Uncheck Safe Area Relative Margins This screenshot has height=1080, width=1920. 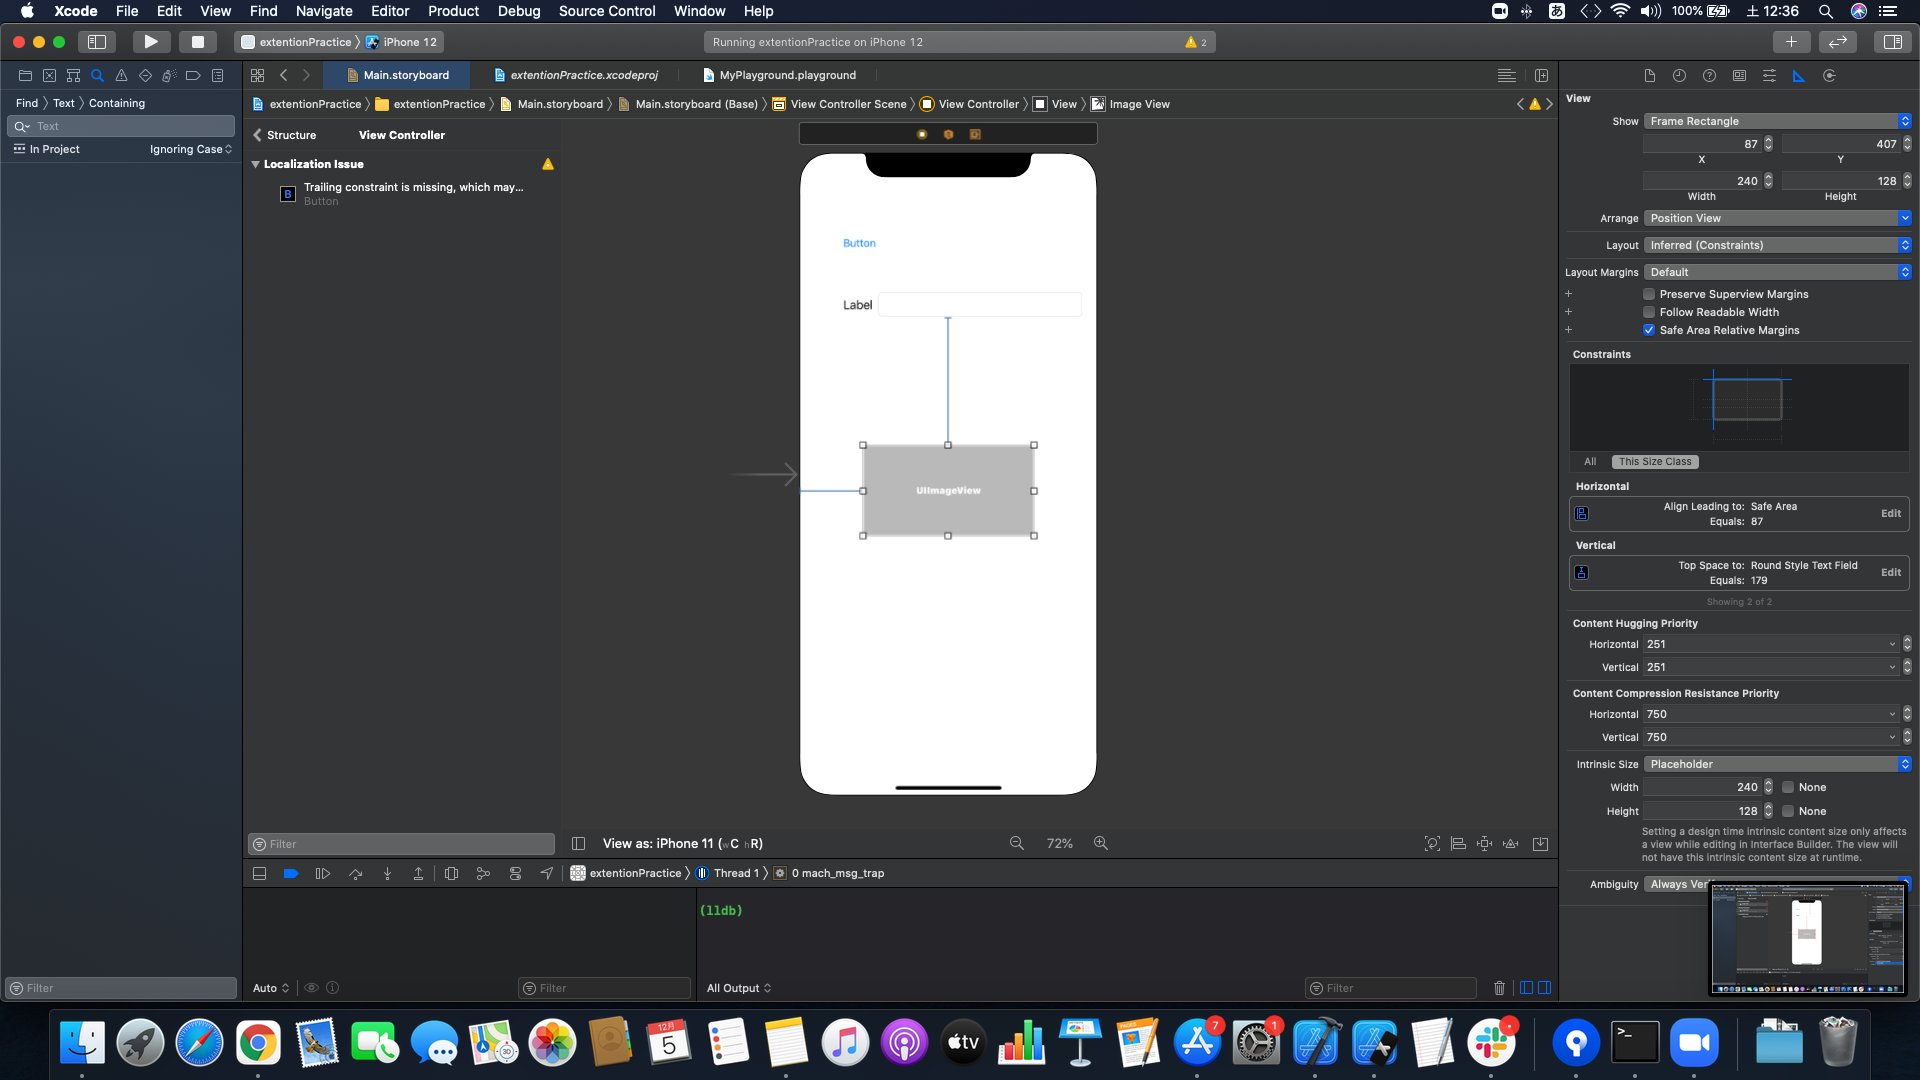click(1649, 331)
